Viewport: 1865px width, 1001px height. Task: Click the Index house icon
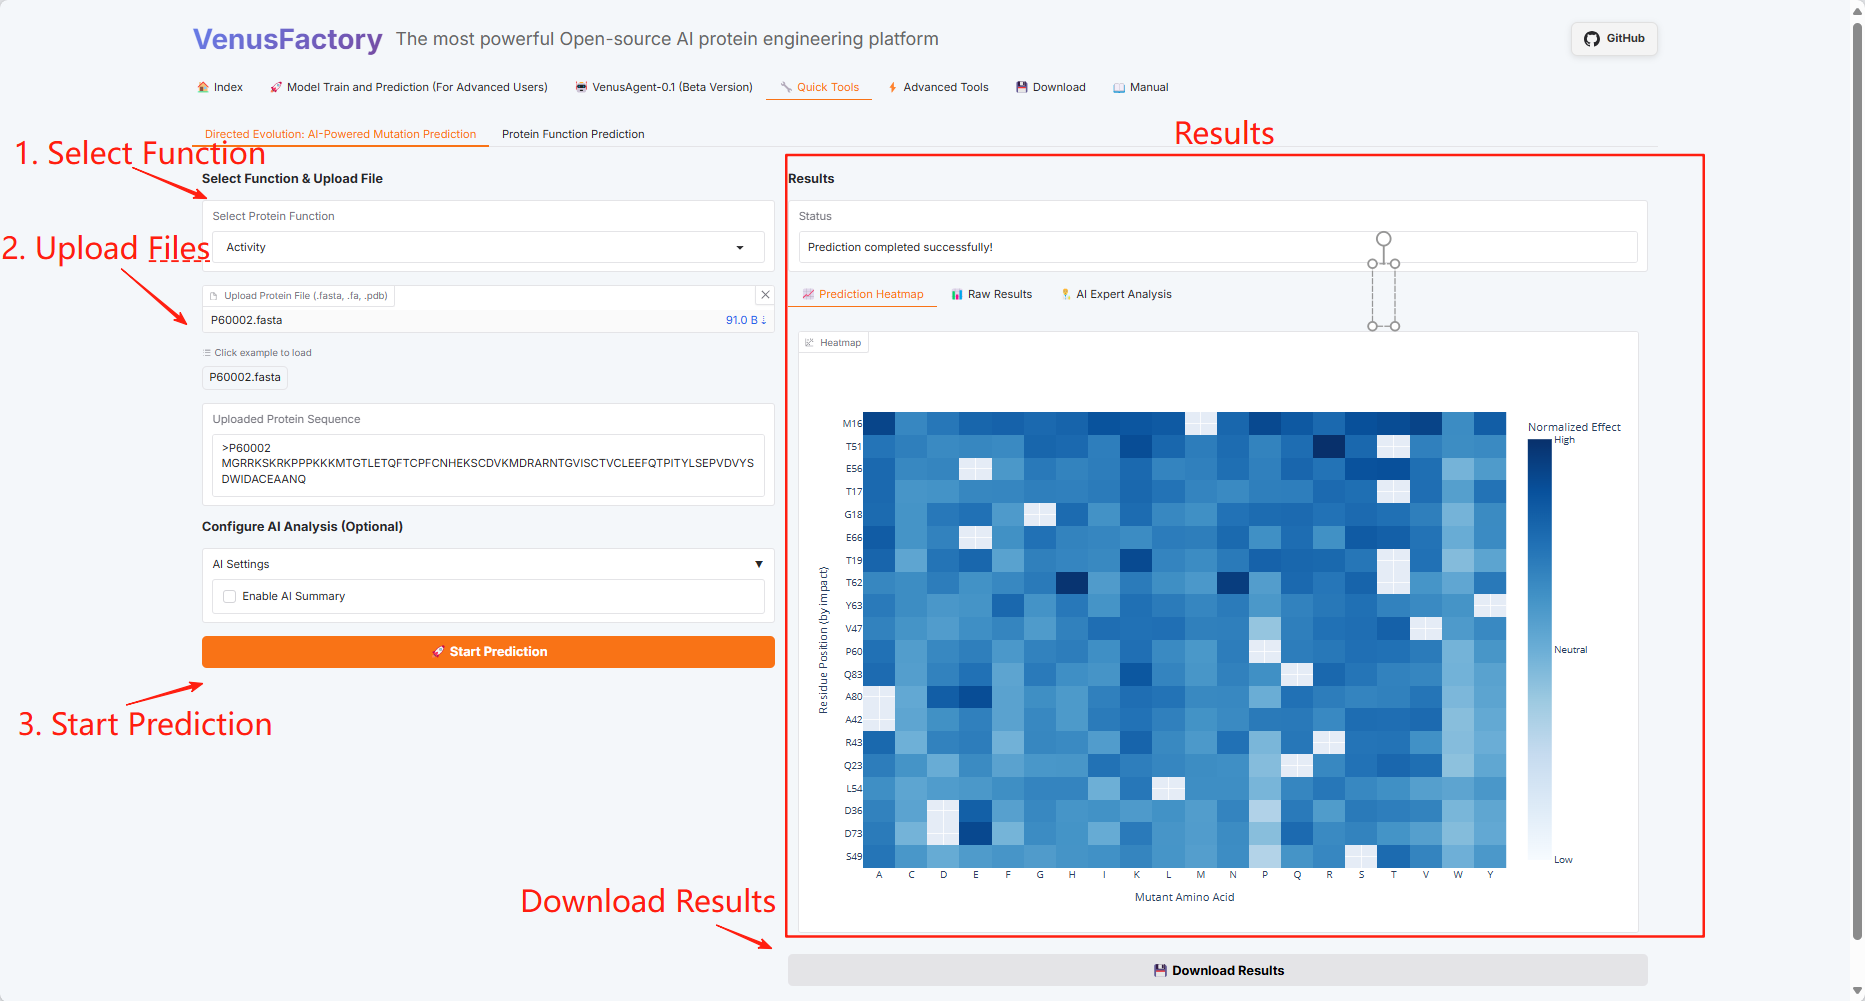pyautogui.click(x=203, y=87)
